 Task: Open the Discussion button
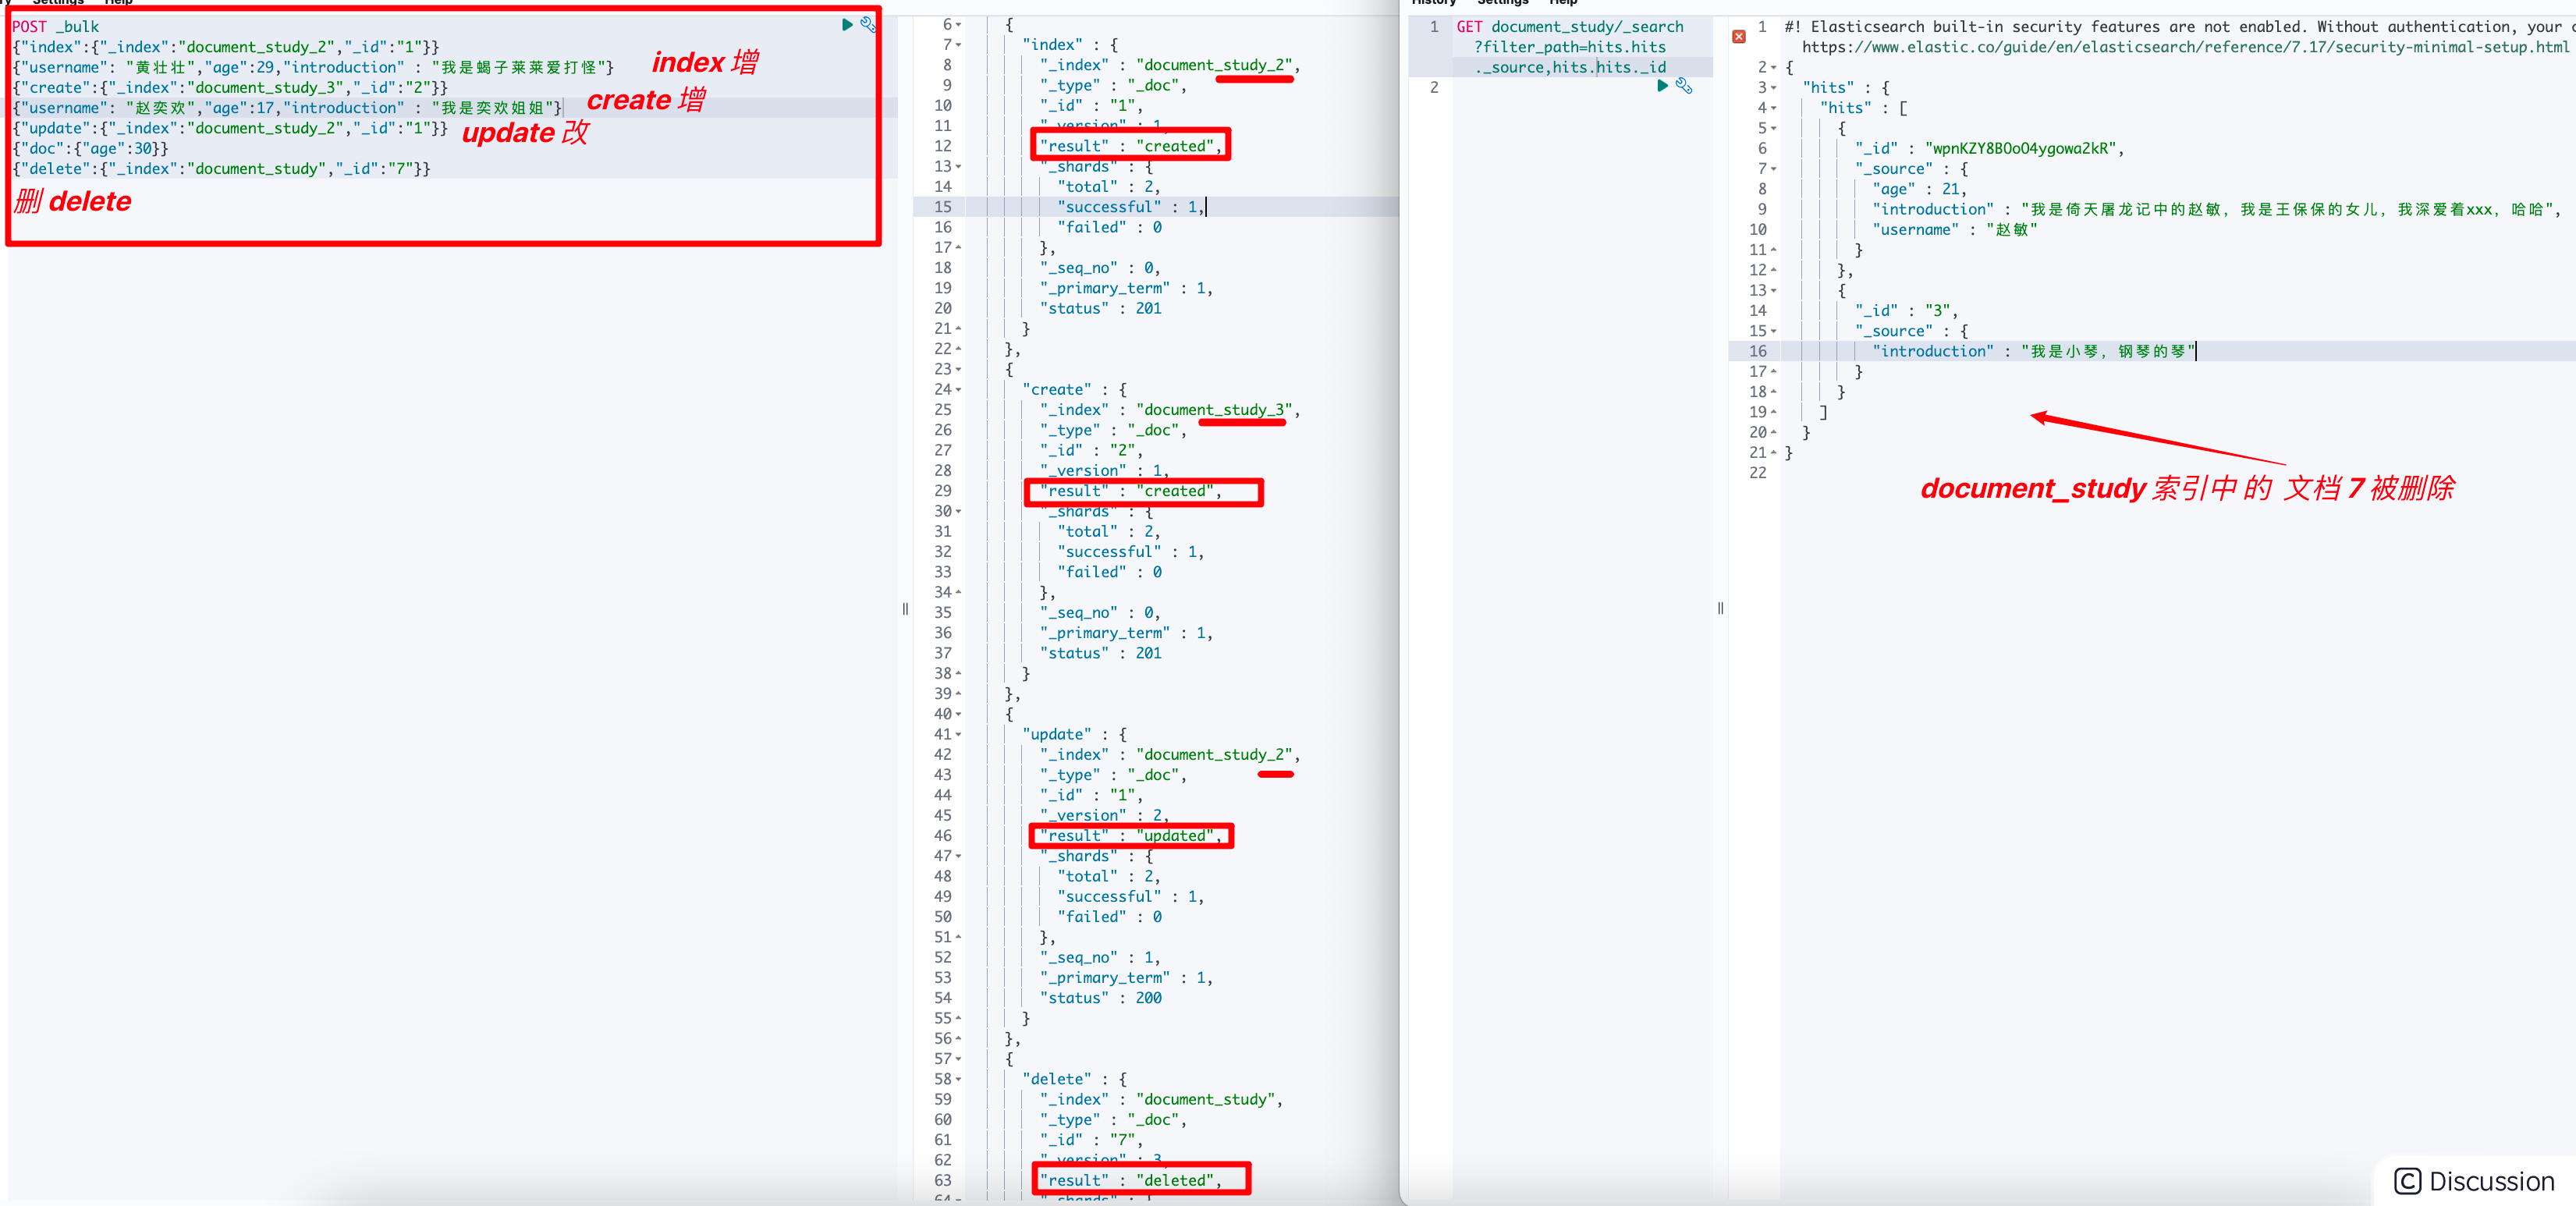(2475, 1181)
